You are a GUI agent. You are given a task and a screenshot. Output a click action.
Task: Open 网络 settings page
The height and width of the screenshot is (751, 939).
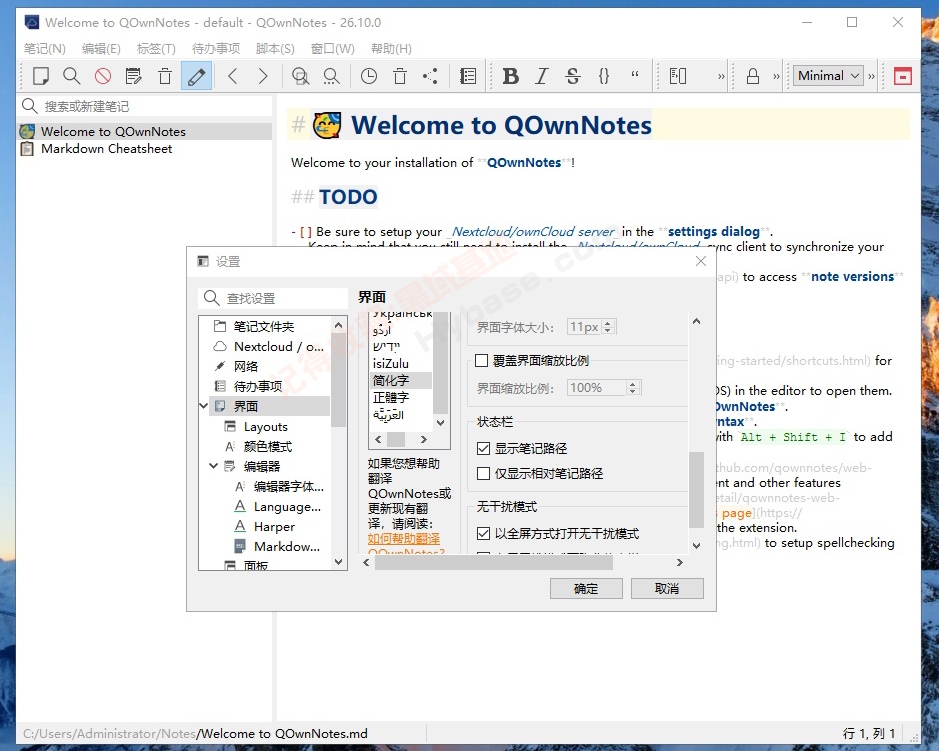point(246,366)
